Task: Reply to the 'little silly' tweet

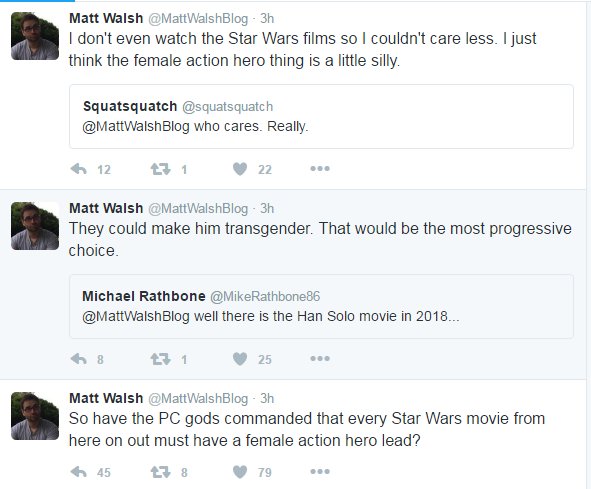Action: pyautogui.click(x=79, y=169)
